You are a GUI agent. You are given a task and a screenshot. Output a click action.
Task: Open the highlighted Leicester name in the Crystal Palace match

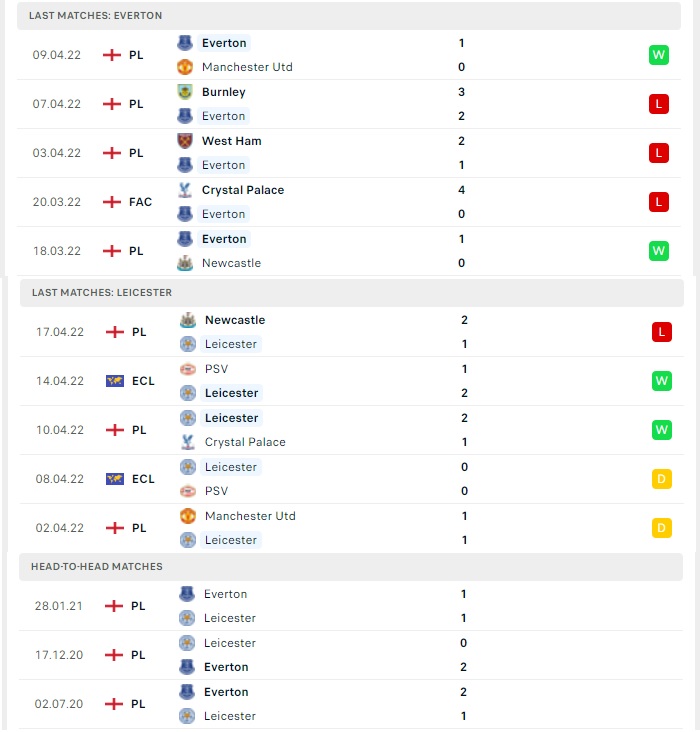click(232, 418)
